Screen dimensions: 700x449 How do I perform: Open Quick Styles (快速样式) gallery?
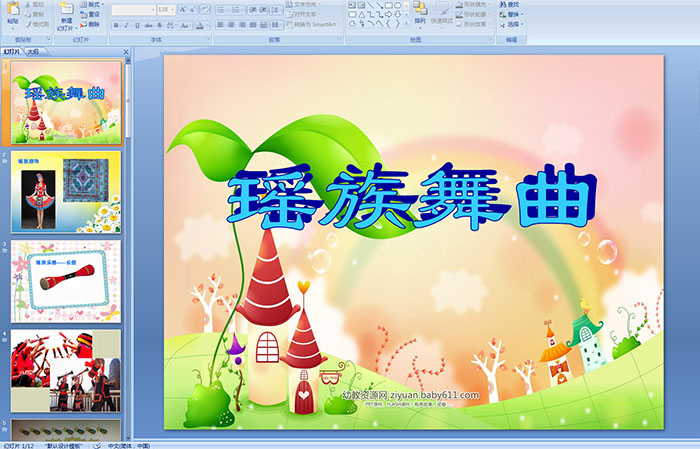pyautogui.click(x=442, y=13)
